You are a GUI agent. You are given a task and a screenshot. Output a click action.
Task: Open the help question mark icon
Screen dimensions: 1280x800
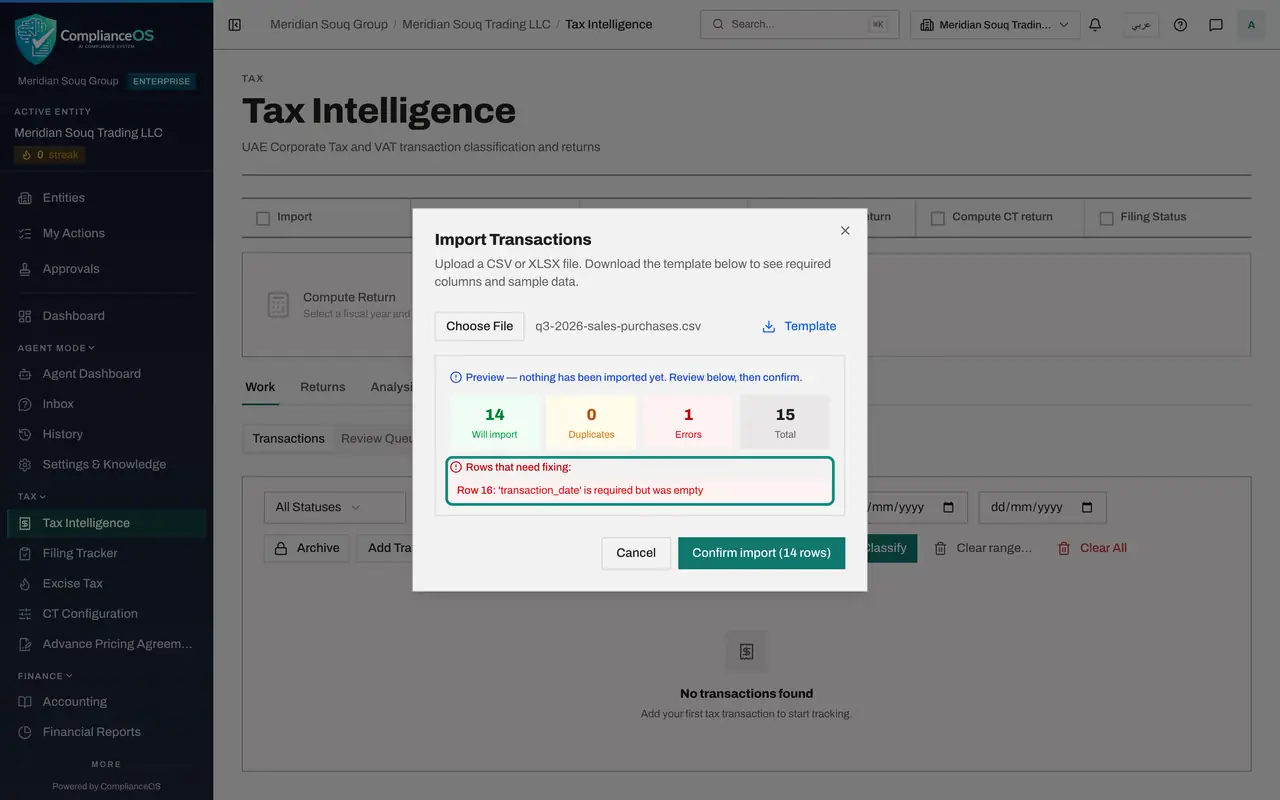pos(1180,25)
